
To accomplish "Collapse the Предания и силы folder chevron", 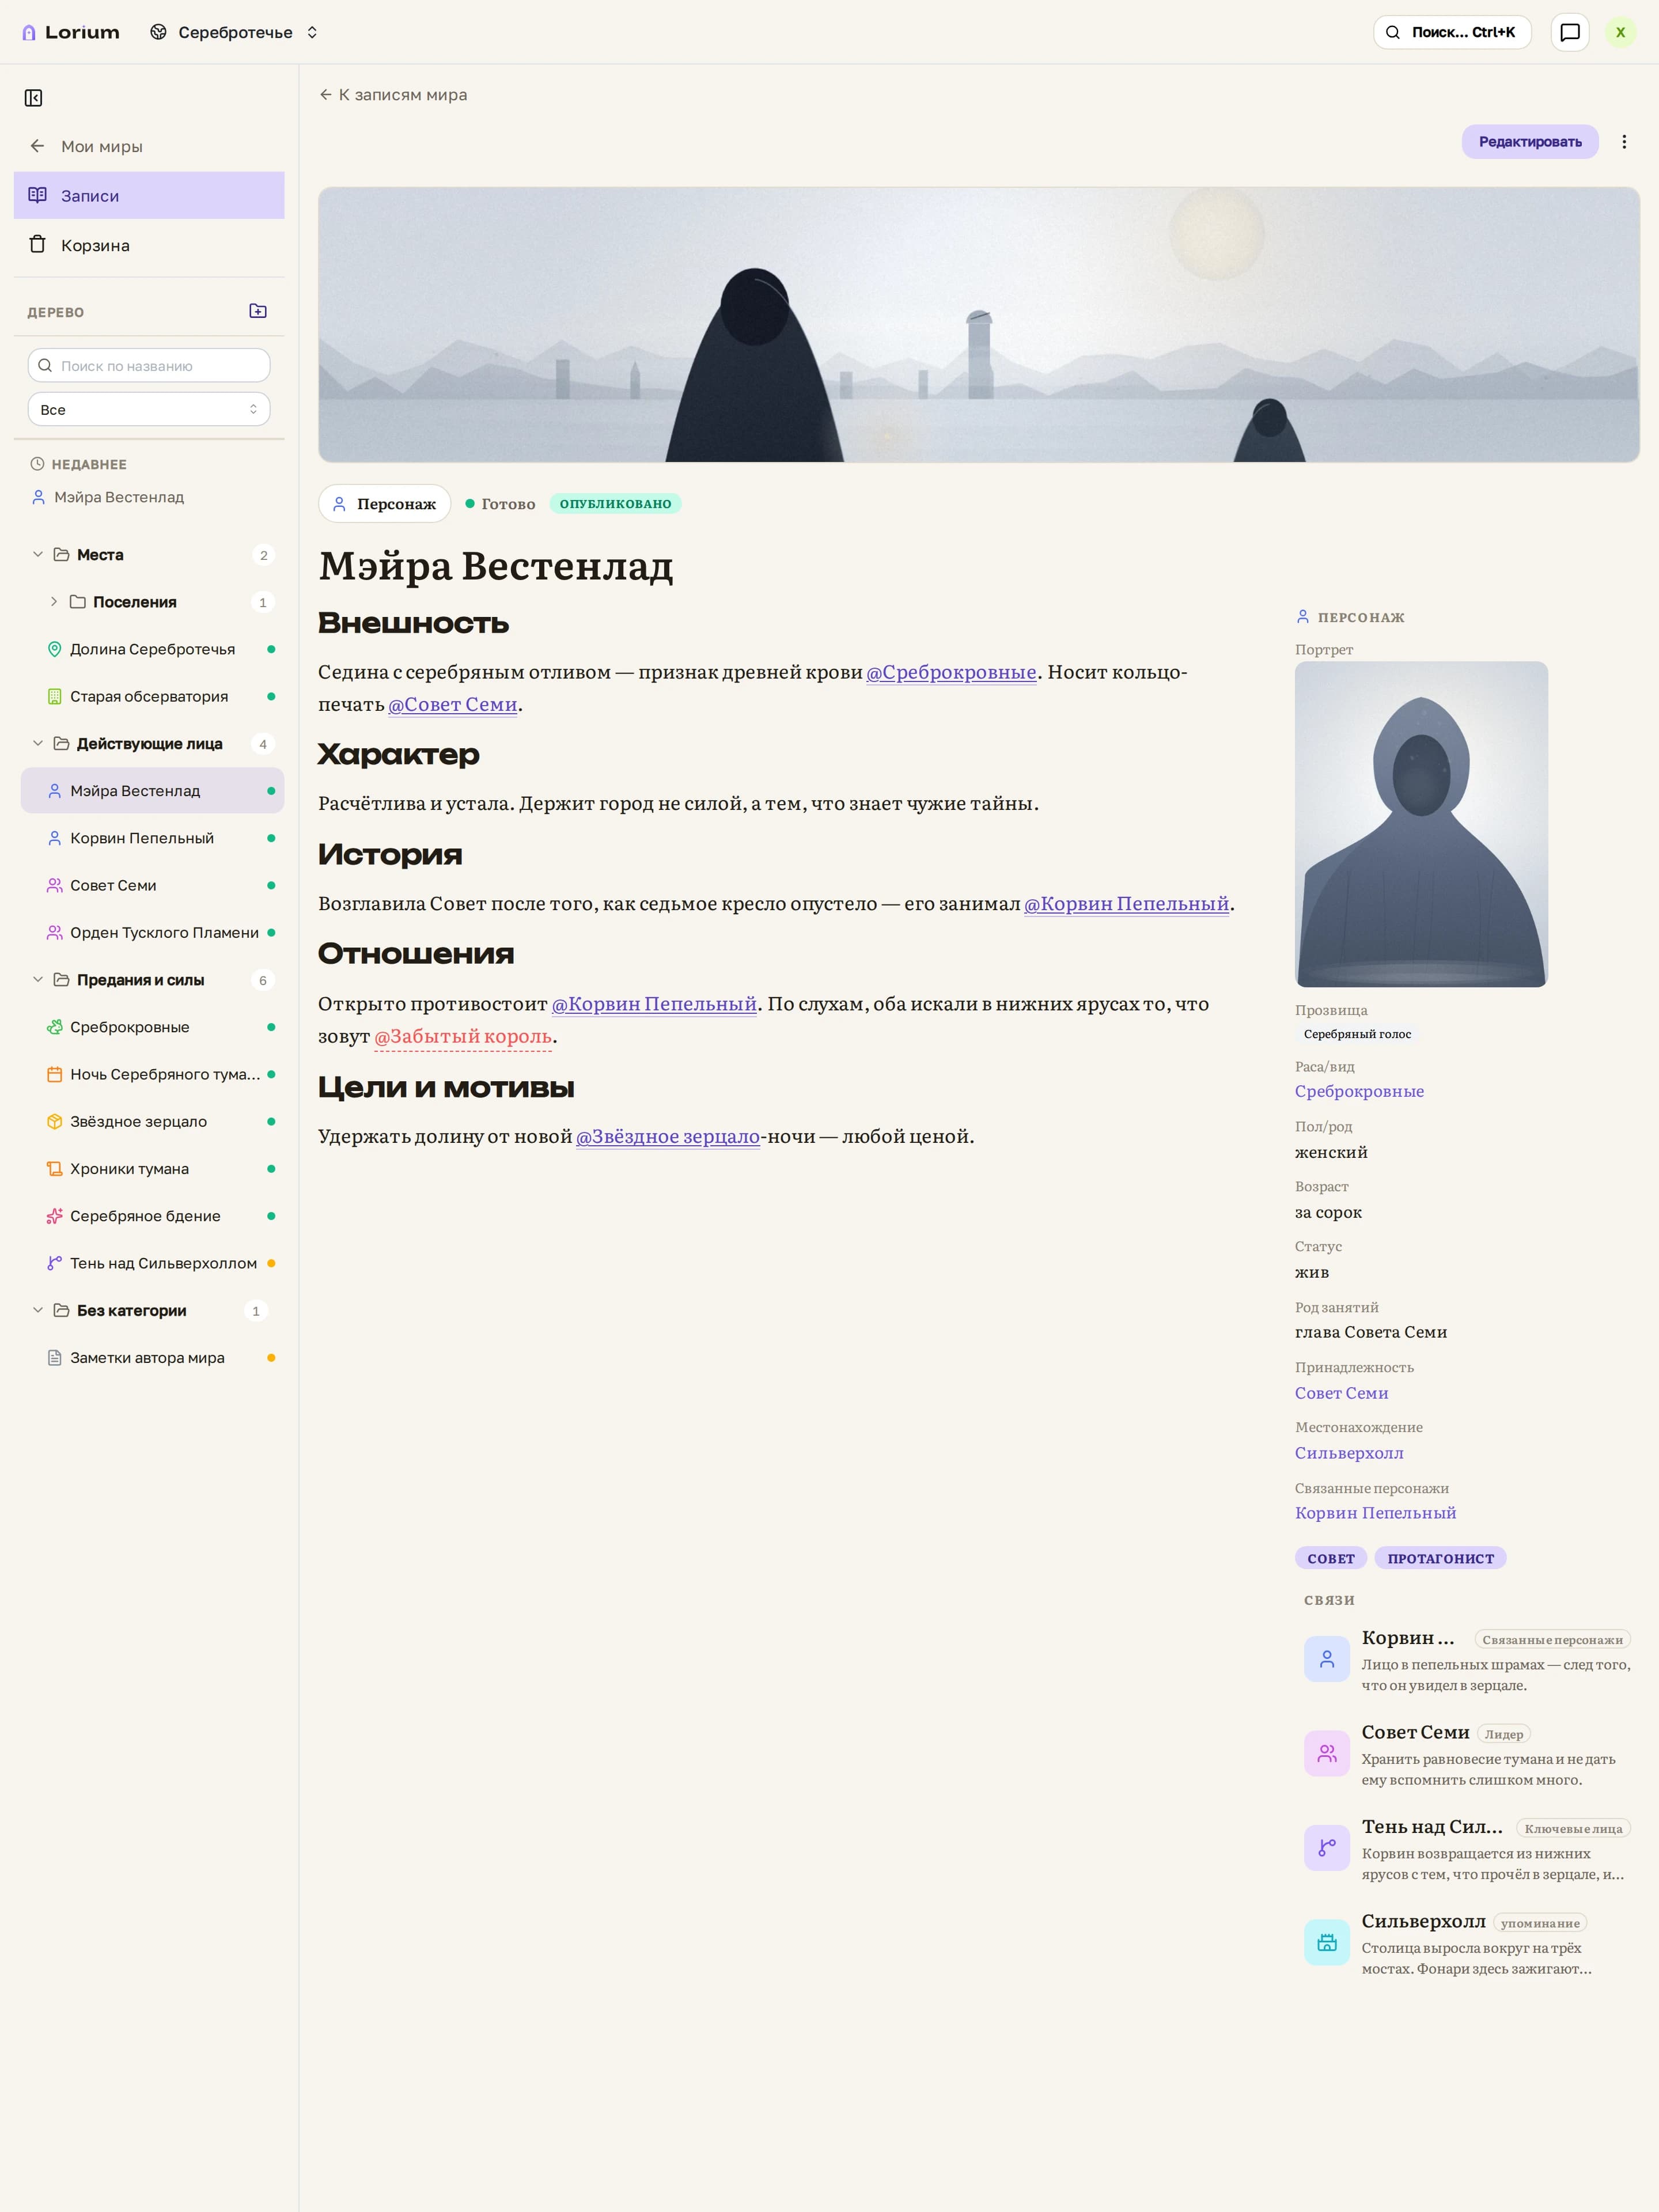I will [38, 980].
